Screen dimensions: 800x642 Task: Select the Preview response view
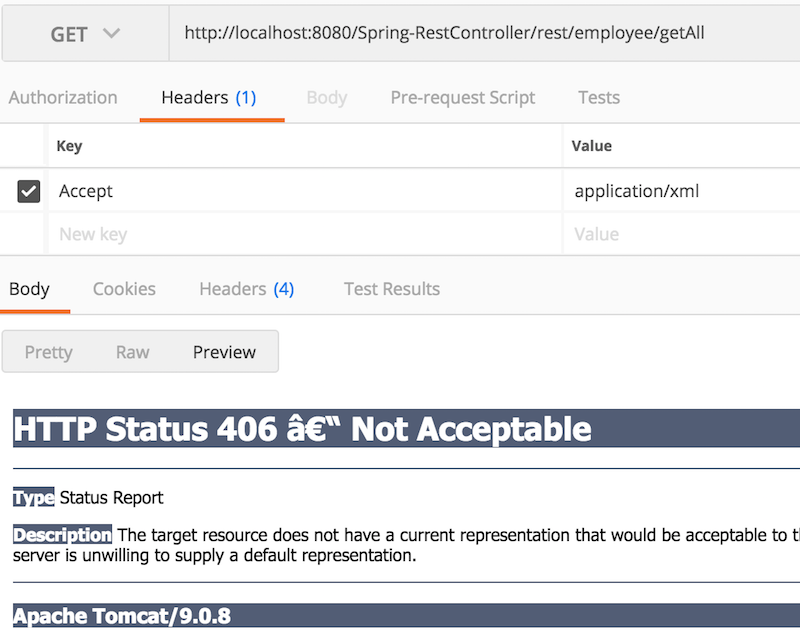pos(224,352)
